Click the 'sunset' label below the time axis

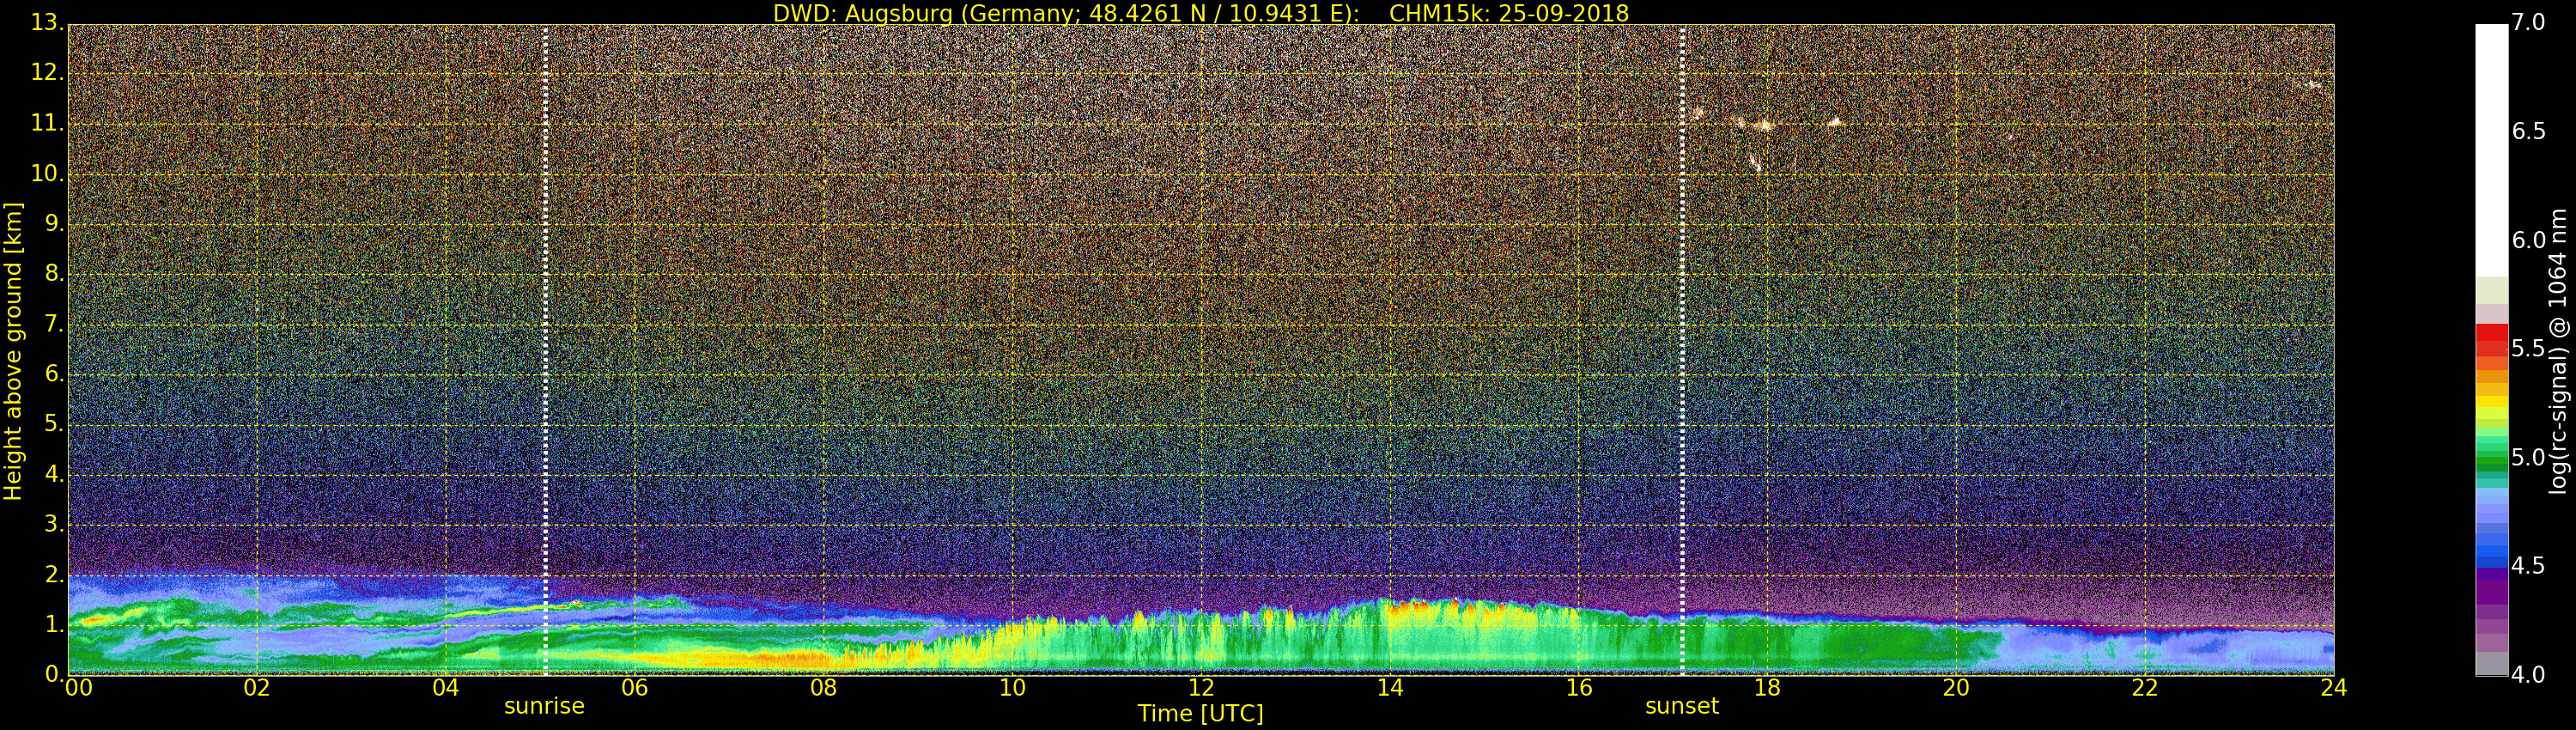coord(1681,706)
